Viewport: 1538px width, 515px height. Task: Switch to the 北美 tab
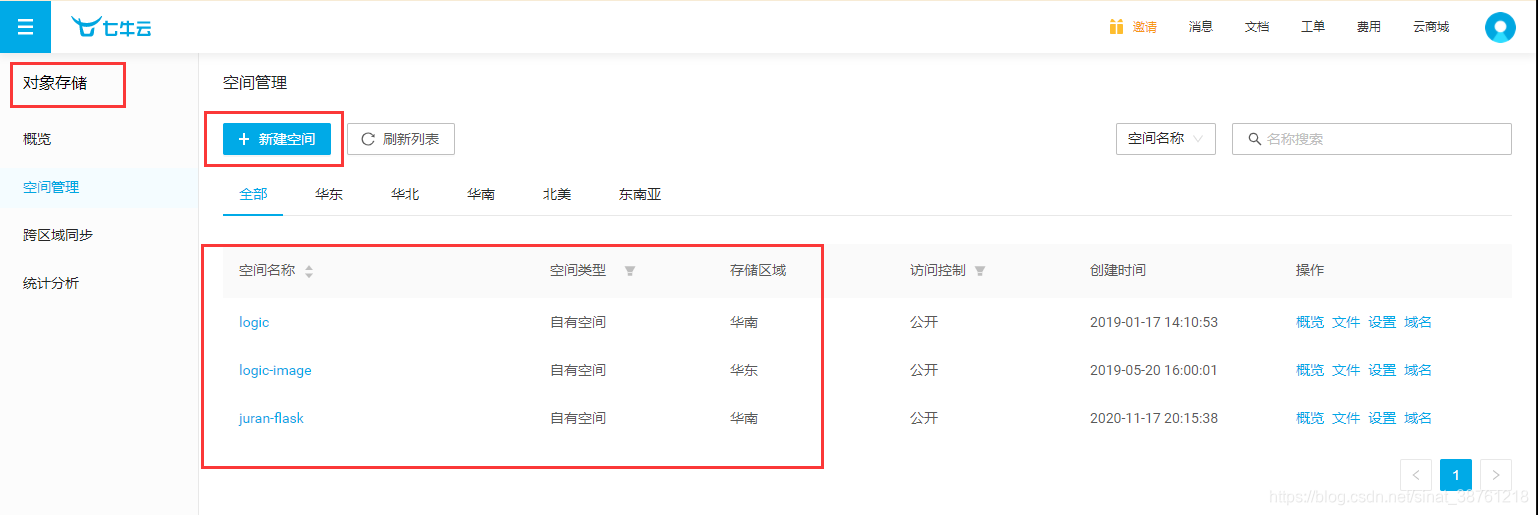click(x=557, y=194)
